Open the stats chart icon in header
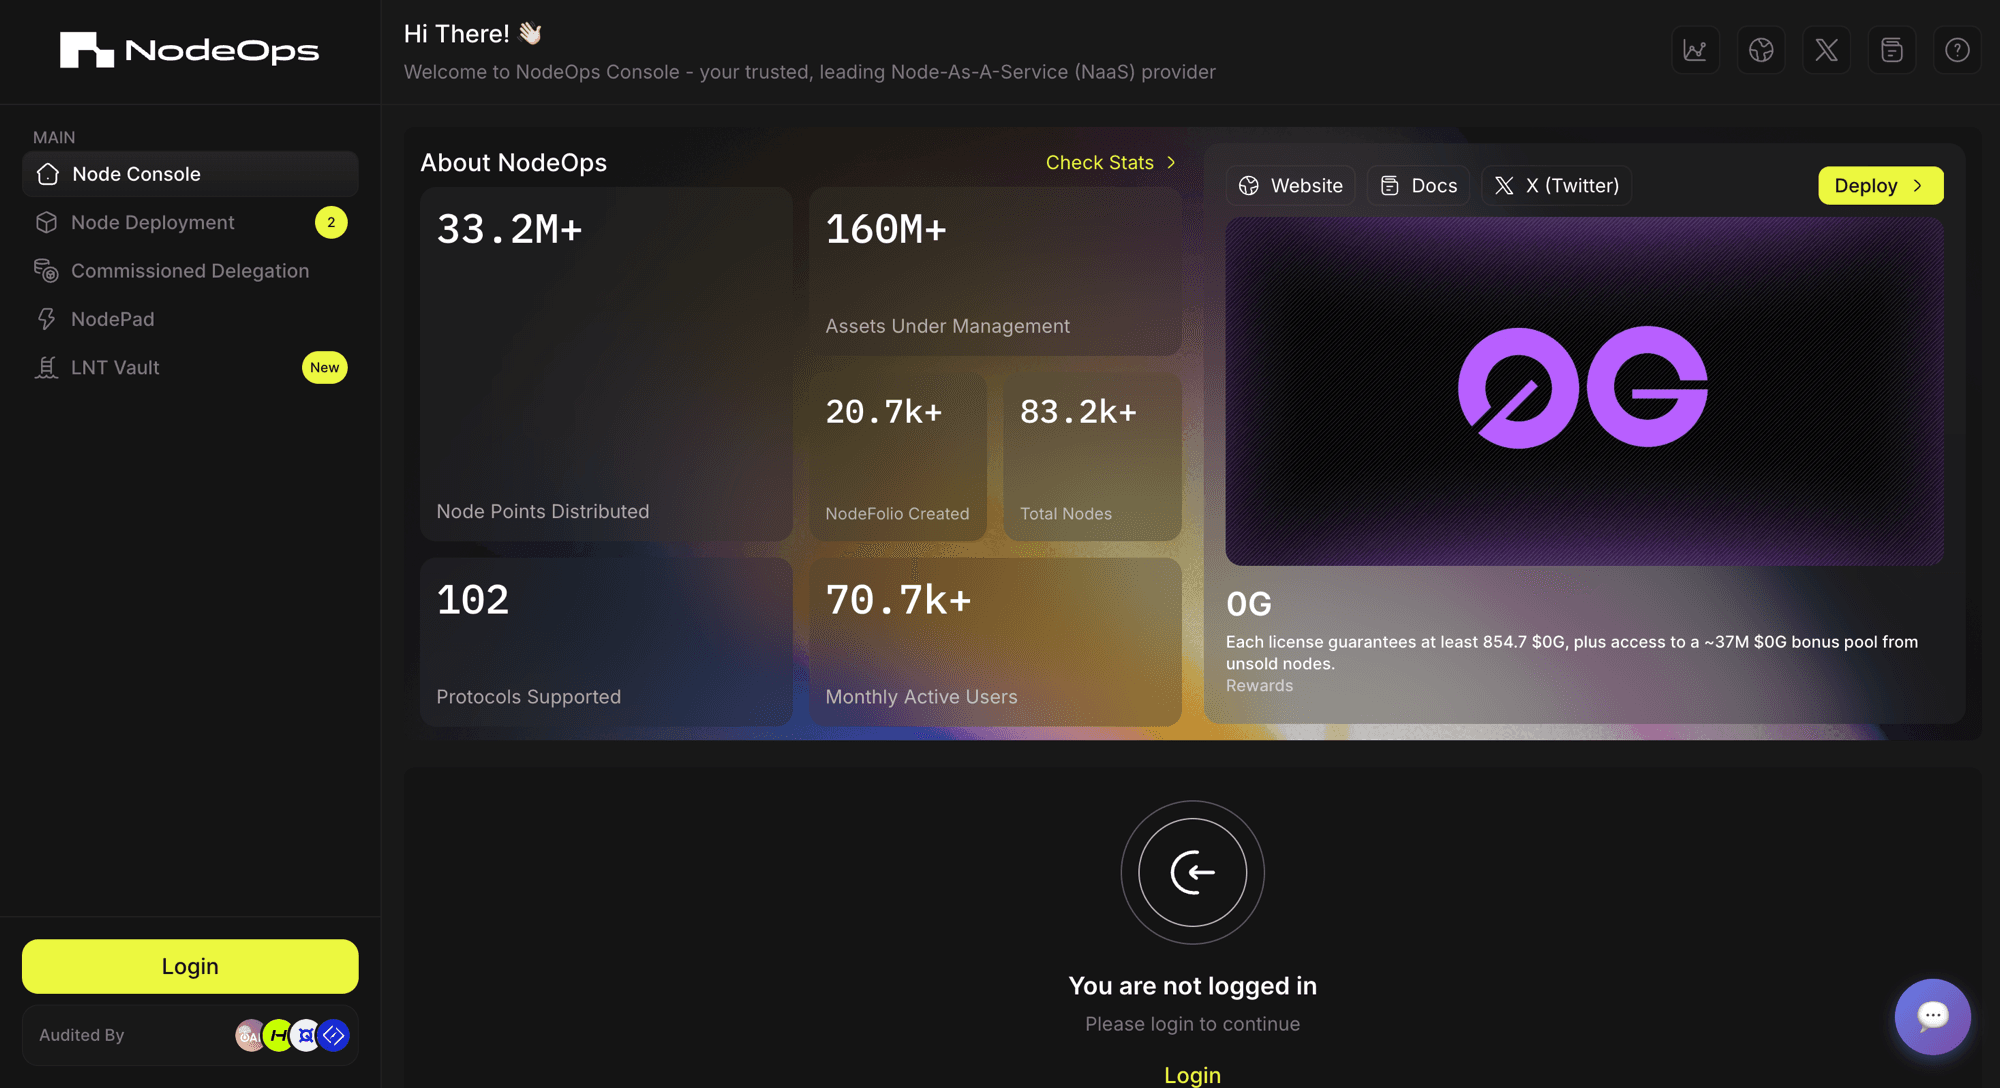 tap(1695, 50)
